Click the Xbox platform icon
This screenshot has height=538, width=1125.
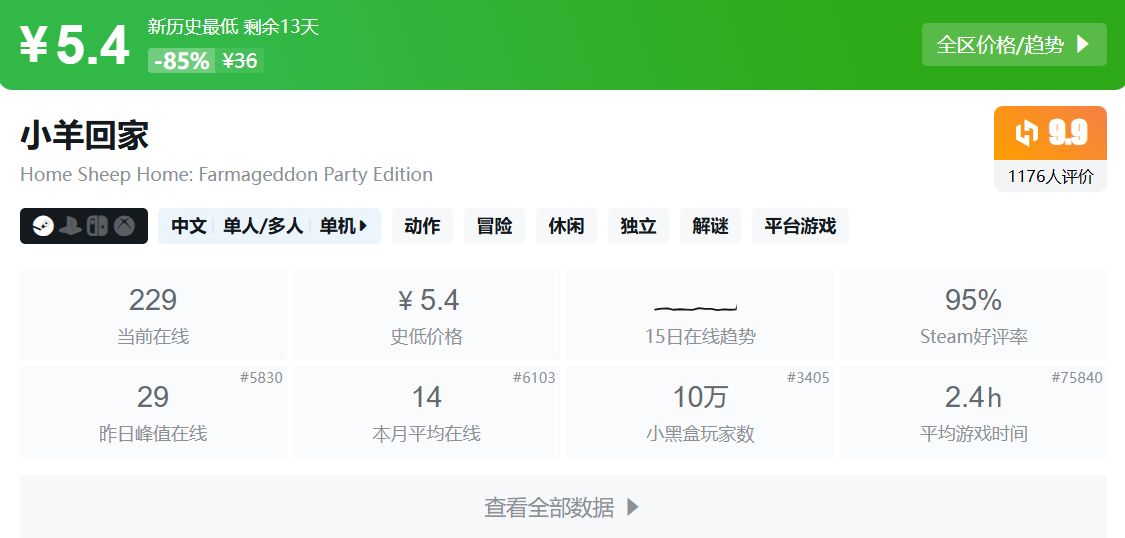pyautogui.click(x=125, y=226)
